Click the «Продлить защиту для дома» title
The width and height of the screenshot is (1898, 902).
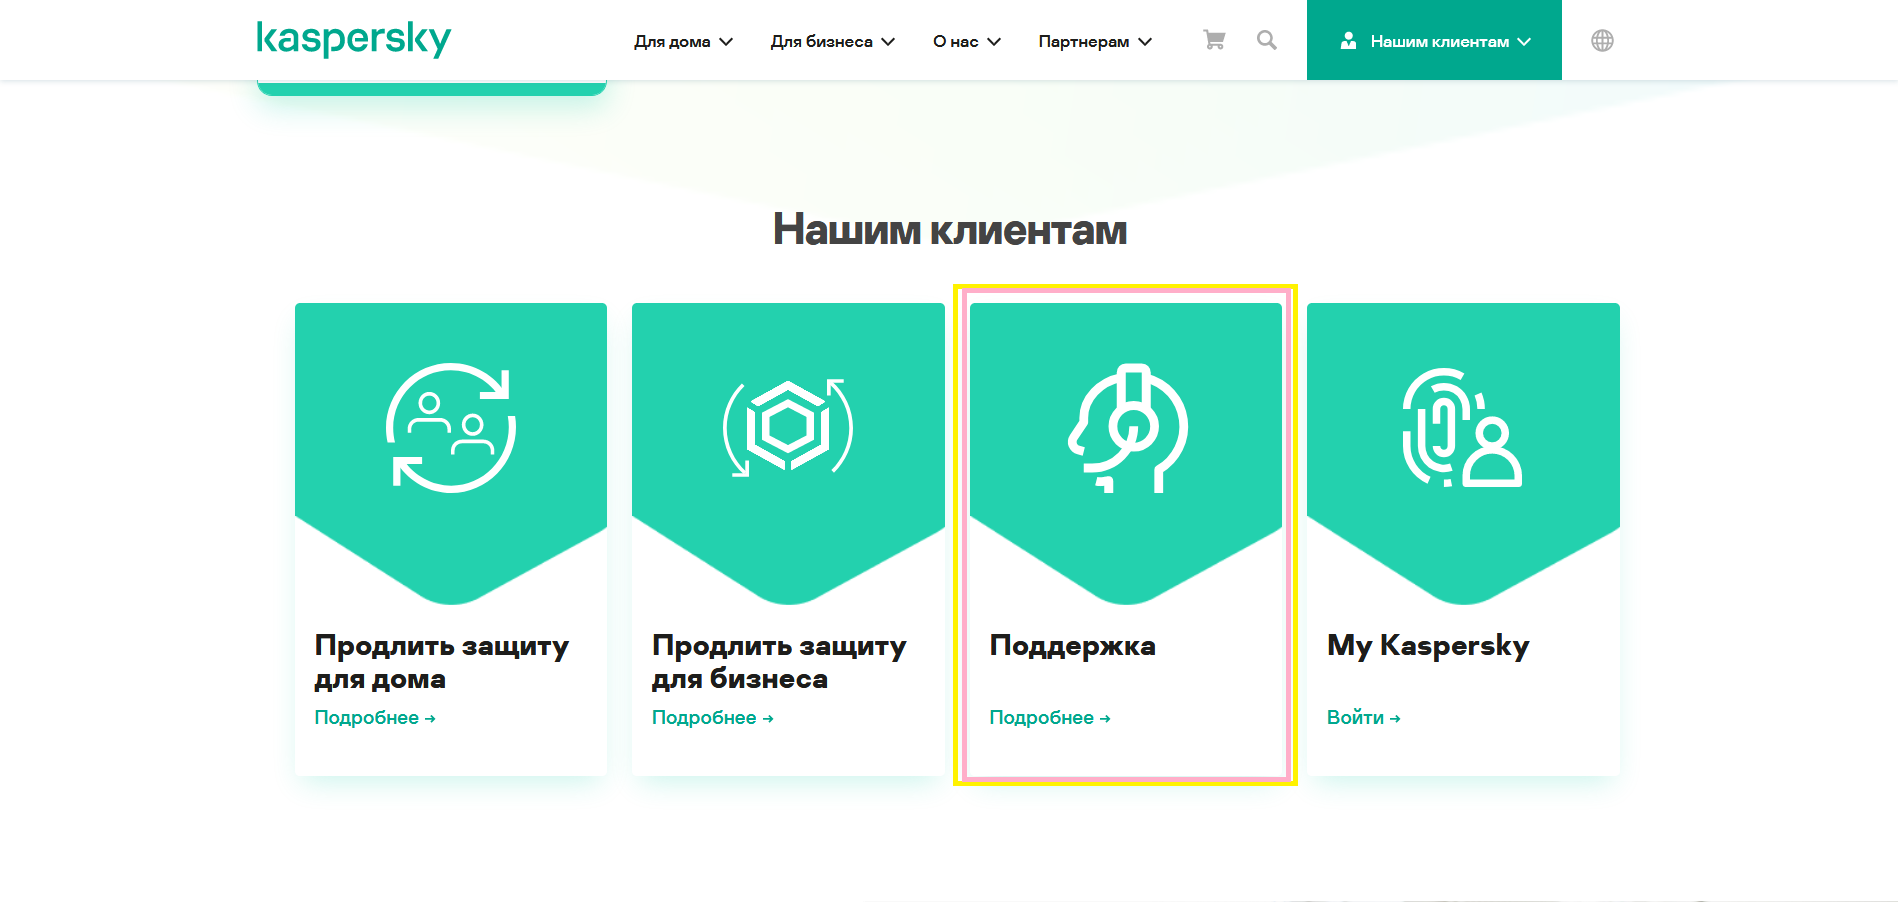tap(441, 662)
